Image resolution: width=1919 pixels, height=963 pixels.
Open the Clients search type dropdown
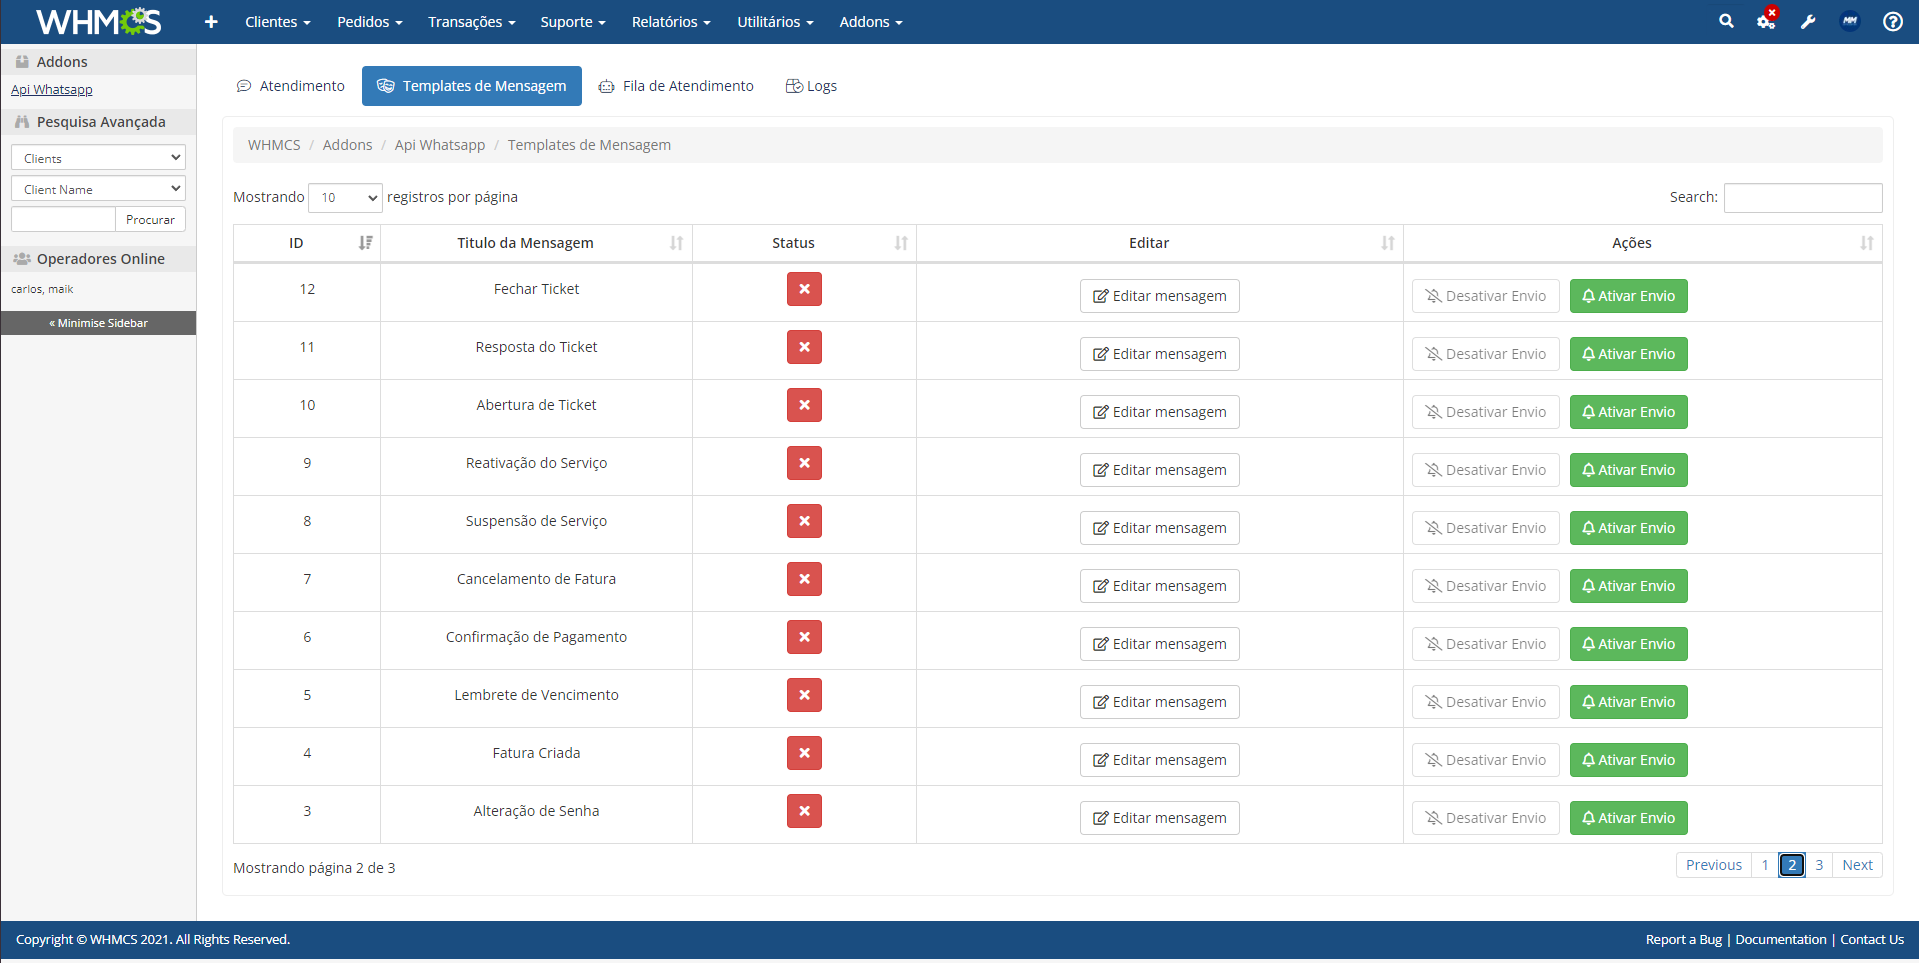click(x=98, y=158)
